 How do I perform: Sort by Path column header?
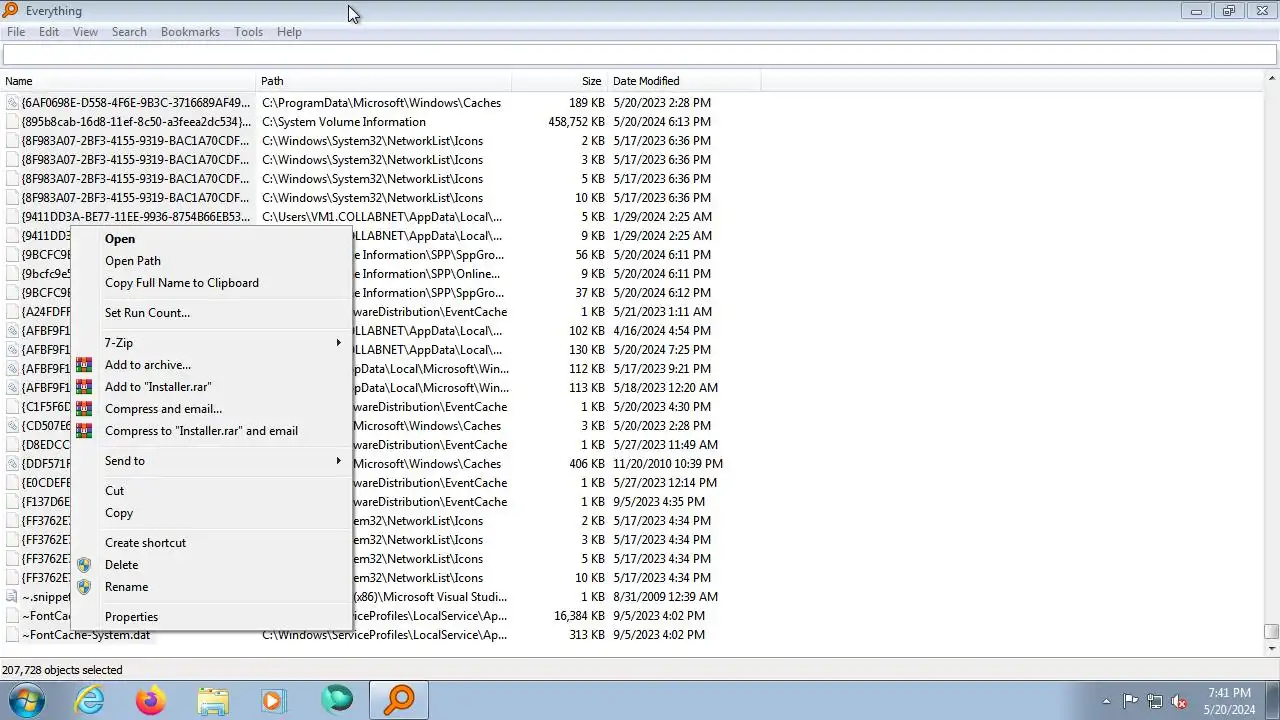(384, 81)
